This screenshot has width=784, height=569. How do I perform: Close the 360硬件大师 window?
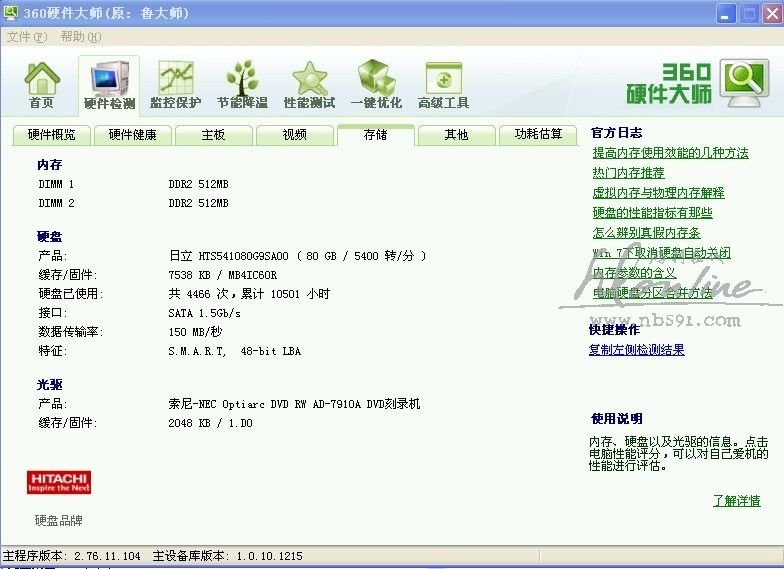[772, 13]
